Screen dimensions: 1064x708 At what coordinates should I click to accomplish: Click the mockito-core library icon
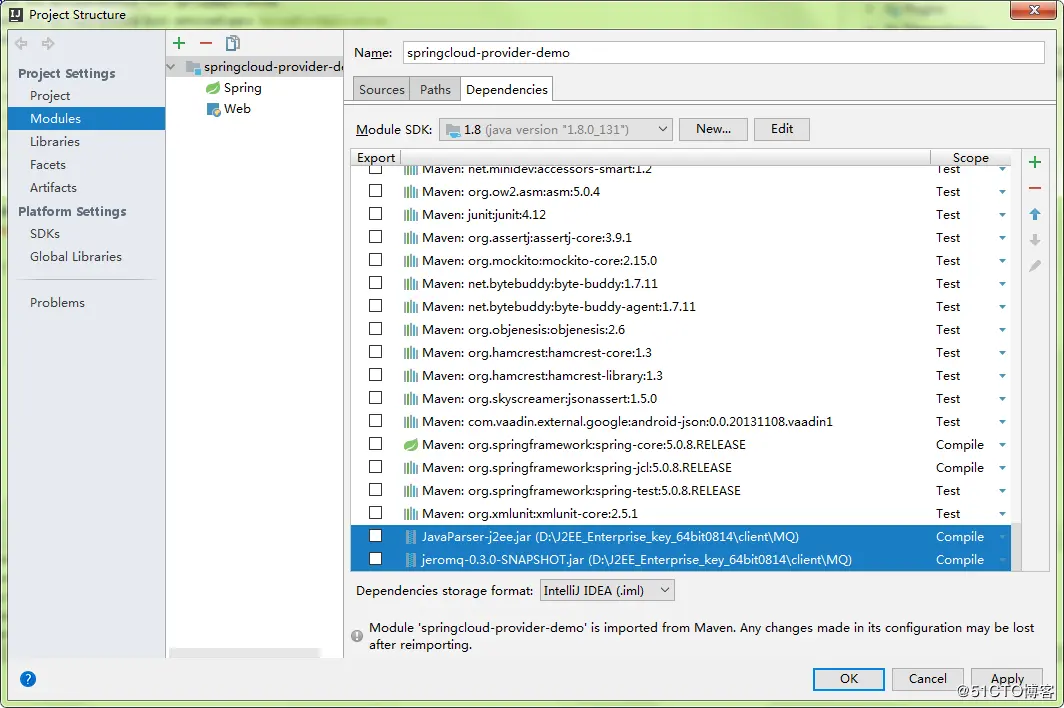click(x=411, y=261)
